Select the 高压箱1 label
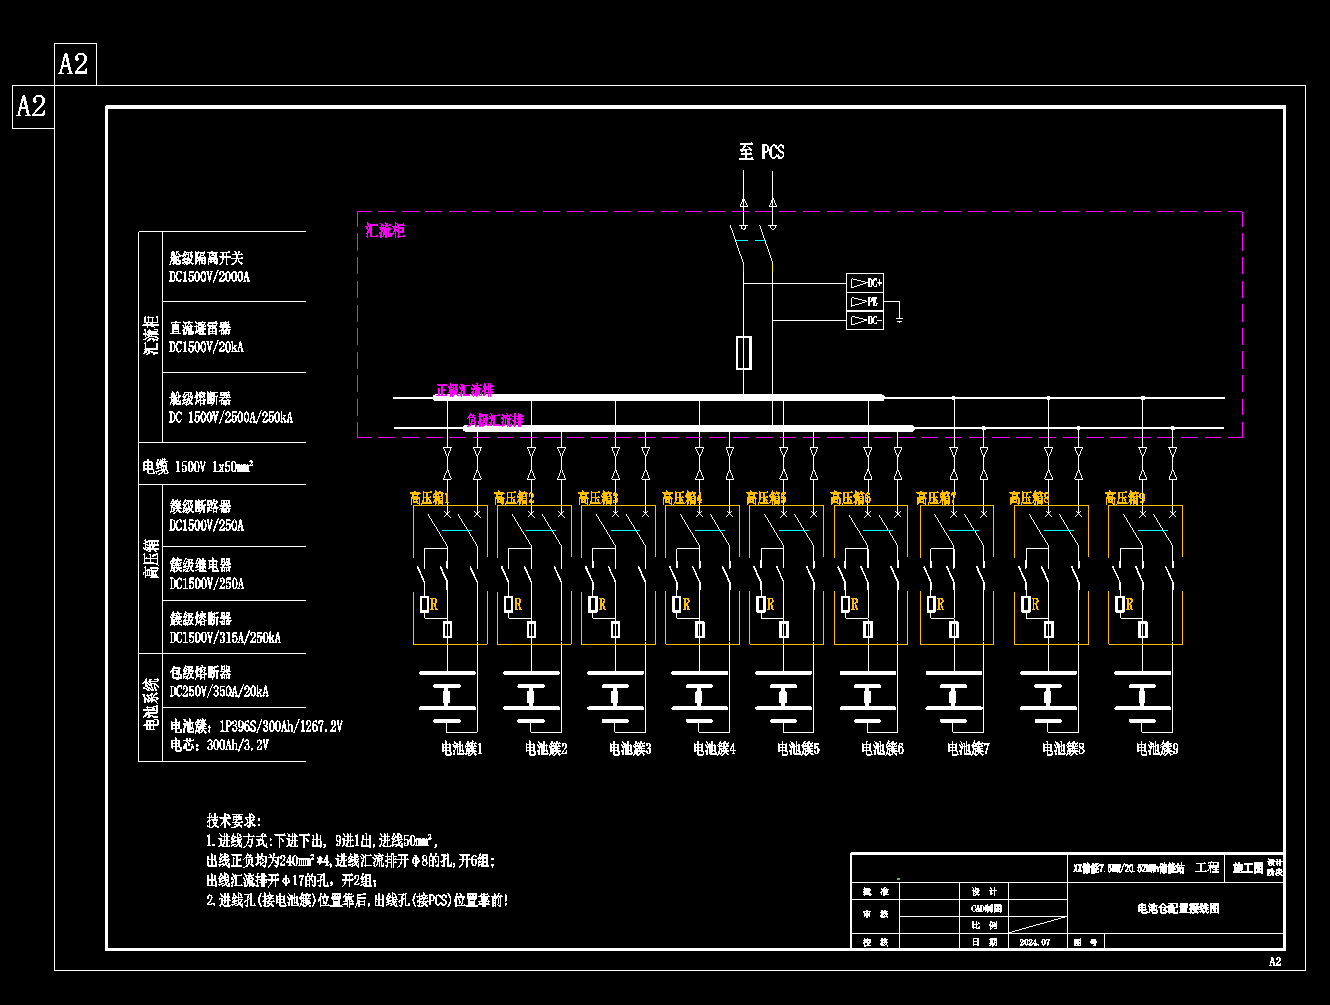 430,498
